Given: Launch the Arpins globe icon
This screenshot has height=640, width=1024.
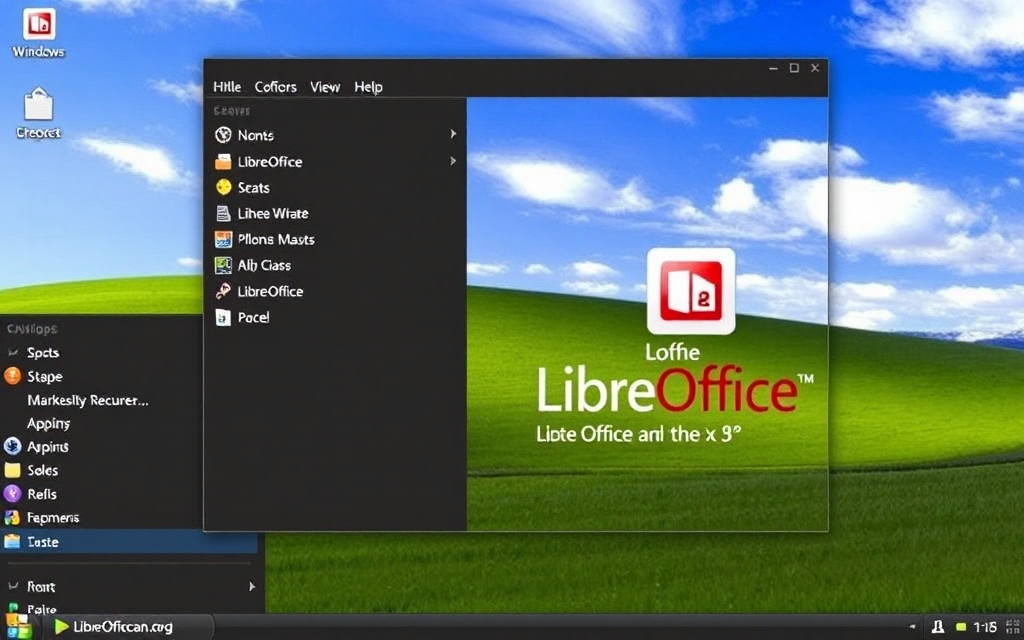Looking at the screenshot, I should pyautogui.click(x=12, y=447).
